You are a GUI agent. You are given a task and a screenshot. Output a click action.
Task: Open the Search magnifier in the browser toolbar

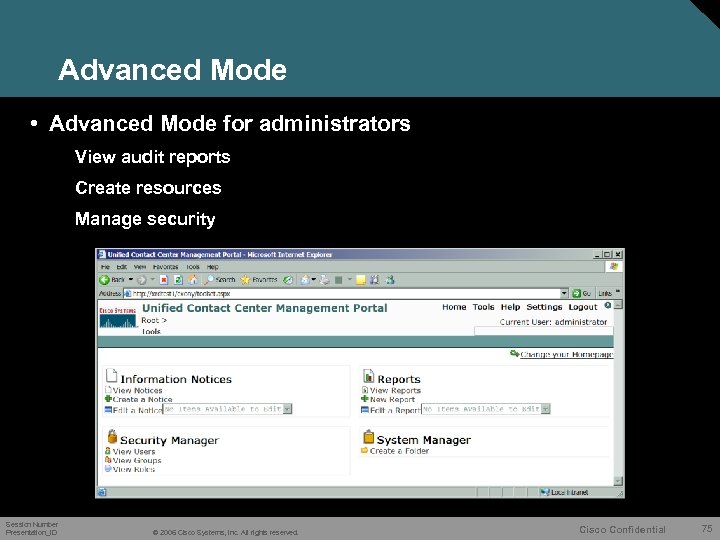pyautogui.click(x=220, y=280)
